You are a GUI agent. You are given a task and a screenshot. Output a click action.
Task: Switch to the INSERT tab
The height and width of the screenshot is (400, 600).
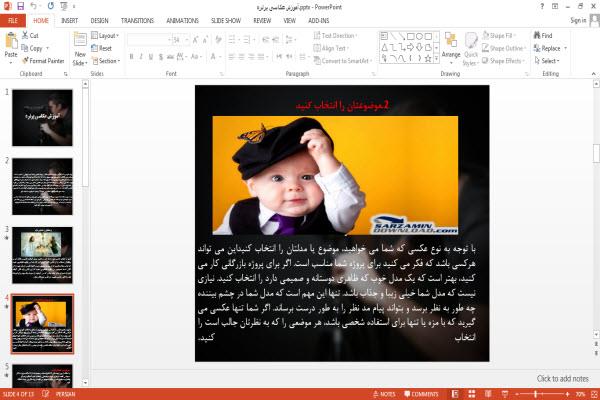click(x=69, y=21)
